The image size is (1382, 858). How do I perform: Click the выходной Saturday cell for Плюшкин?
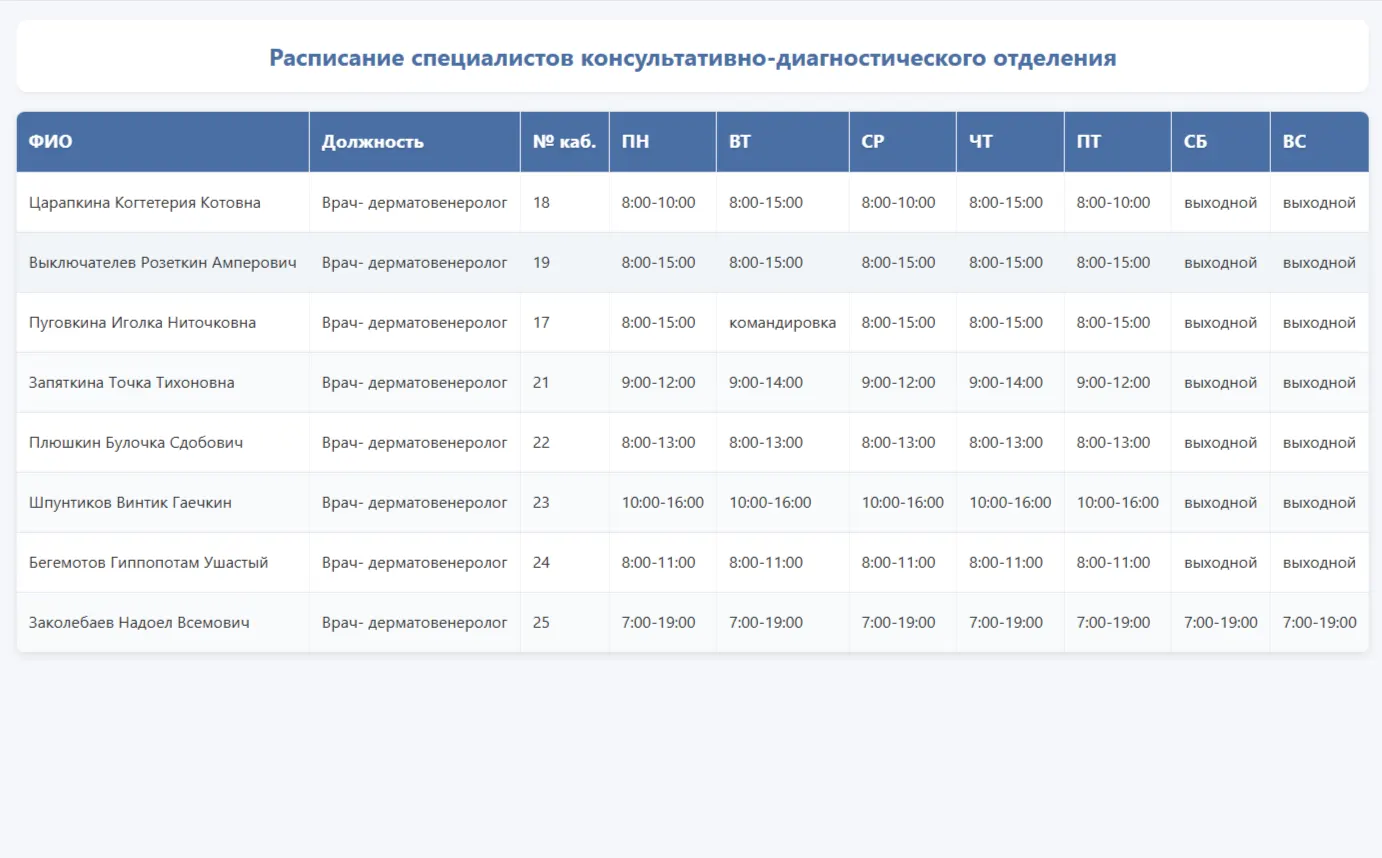click(1219, 442)
